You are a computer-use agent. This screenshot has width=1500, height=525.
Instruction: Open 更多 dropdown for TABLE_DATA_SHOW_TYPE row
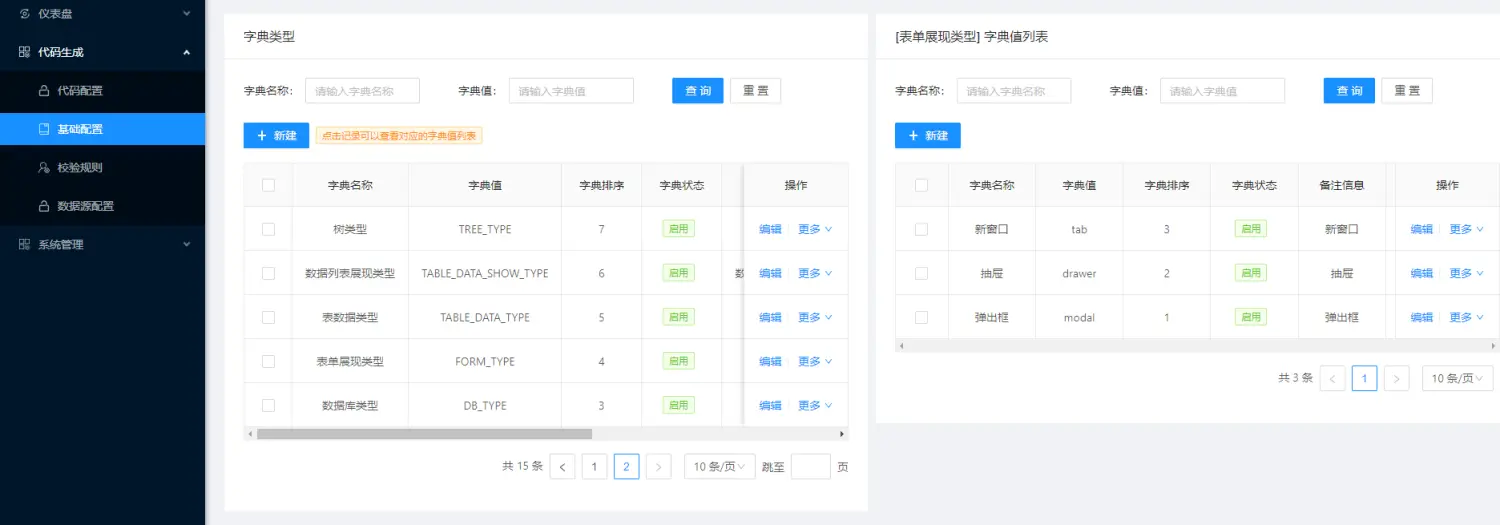coord(815,273)
